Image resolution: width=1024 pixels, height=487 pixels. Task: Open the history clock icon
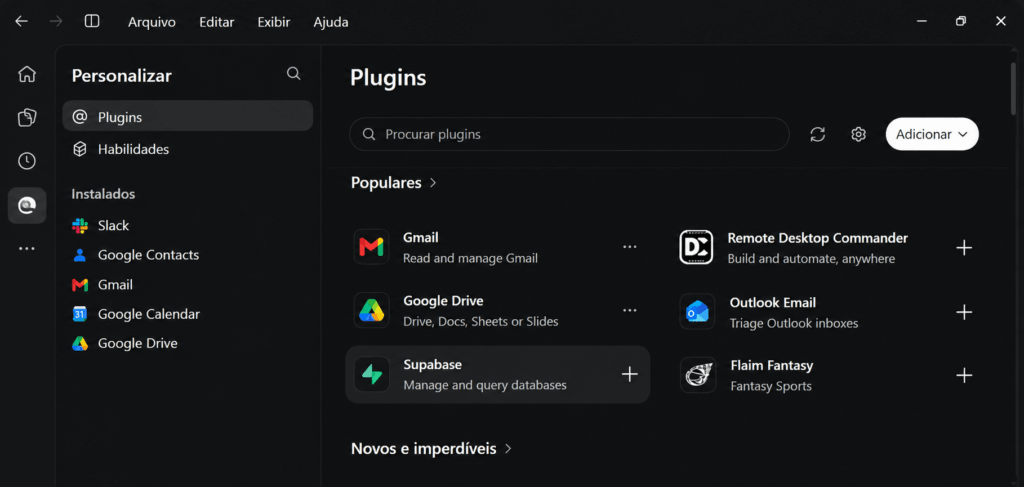(x=27, y=161)
